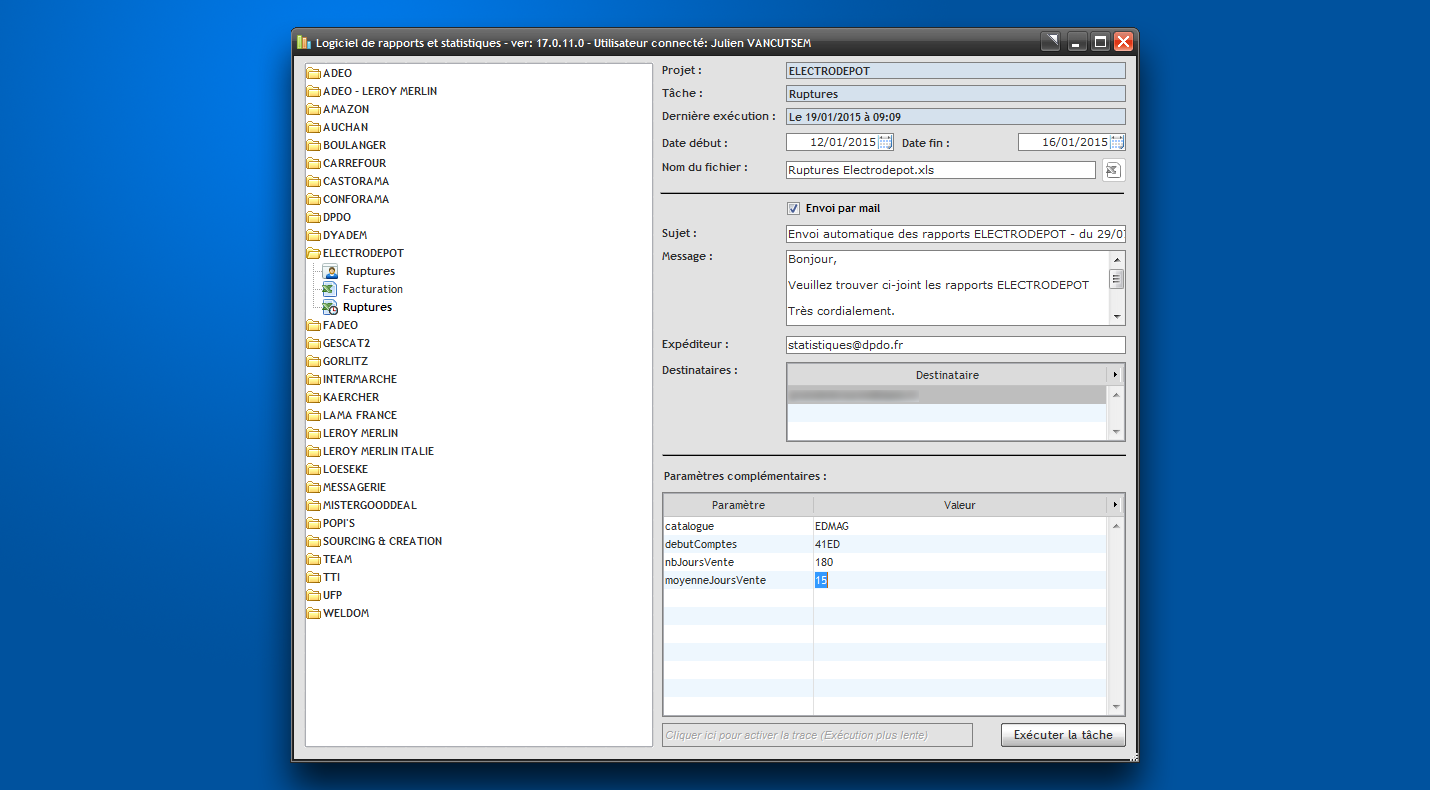Click the Exécuter la tâche button
1430x790 pixels.
[1063, 735]
